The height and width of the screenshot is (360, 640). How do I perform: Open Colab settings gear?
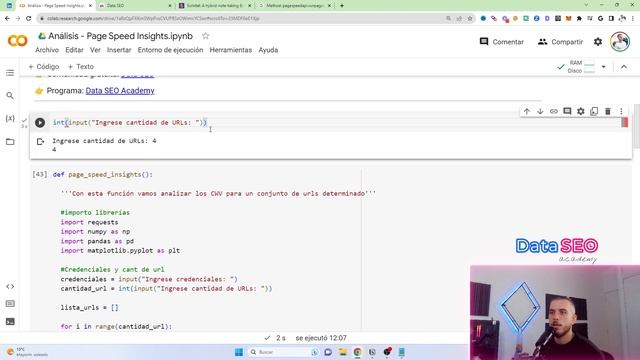(x=598, y=42)
